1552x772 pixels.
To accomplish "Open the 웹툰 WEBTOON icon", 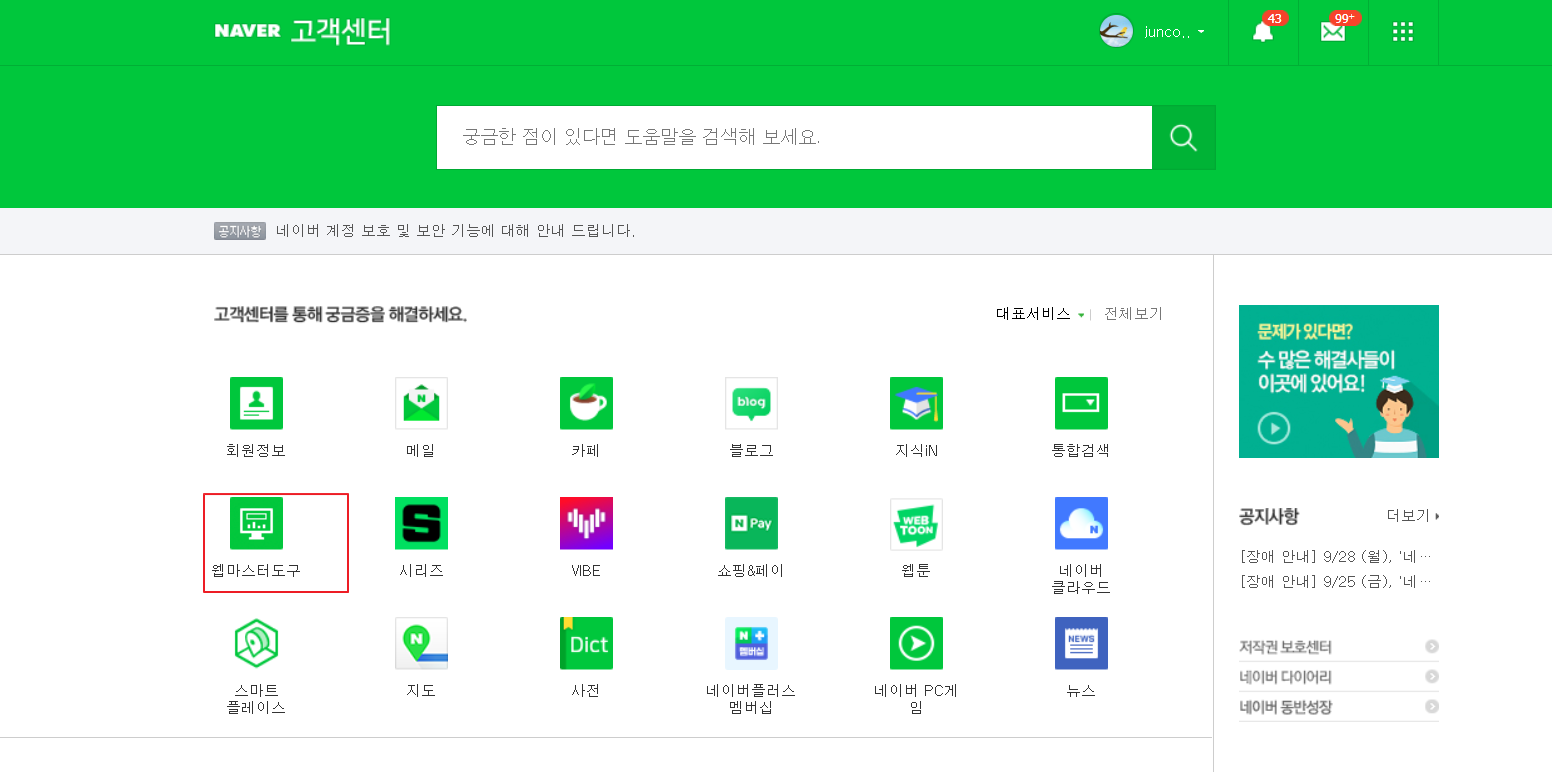I will (x=916, y=523).
